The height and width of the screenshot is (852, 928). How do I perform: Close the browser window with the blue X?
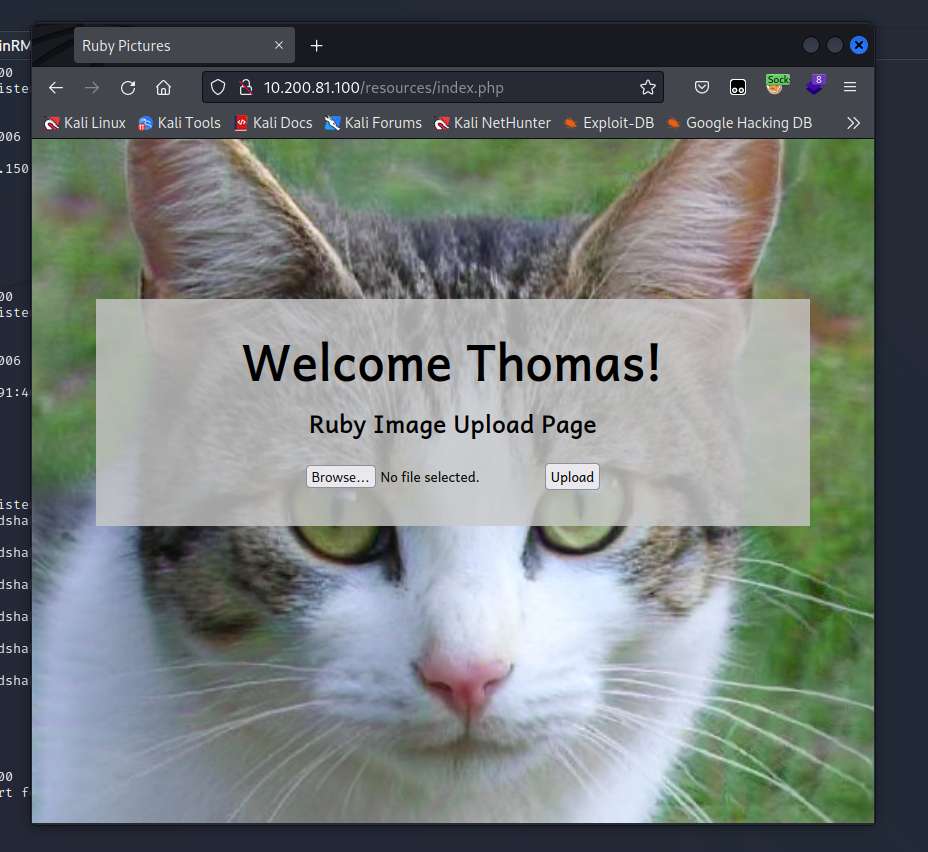click(859, 45)
